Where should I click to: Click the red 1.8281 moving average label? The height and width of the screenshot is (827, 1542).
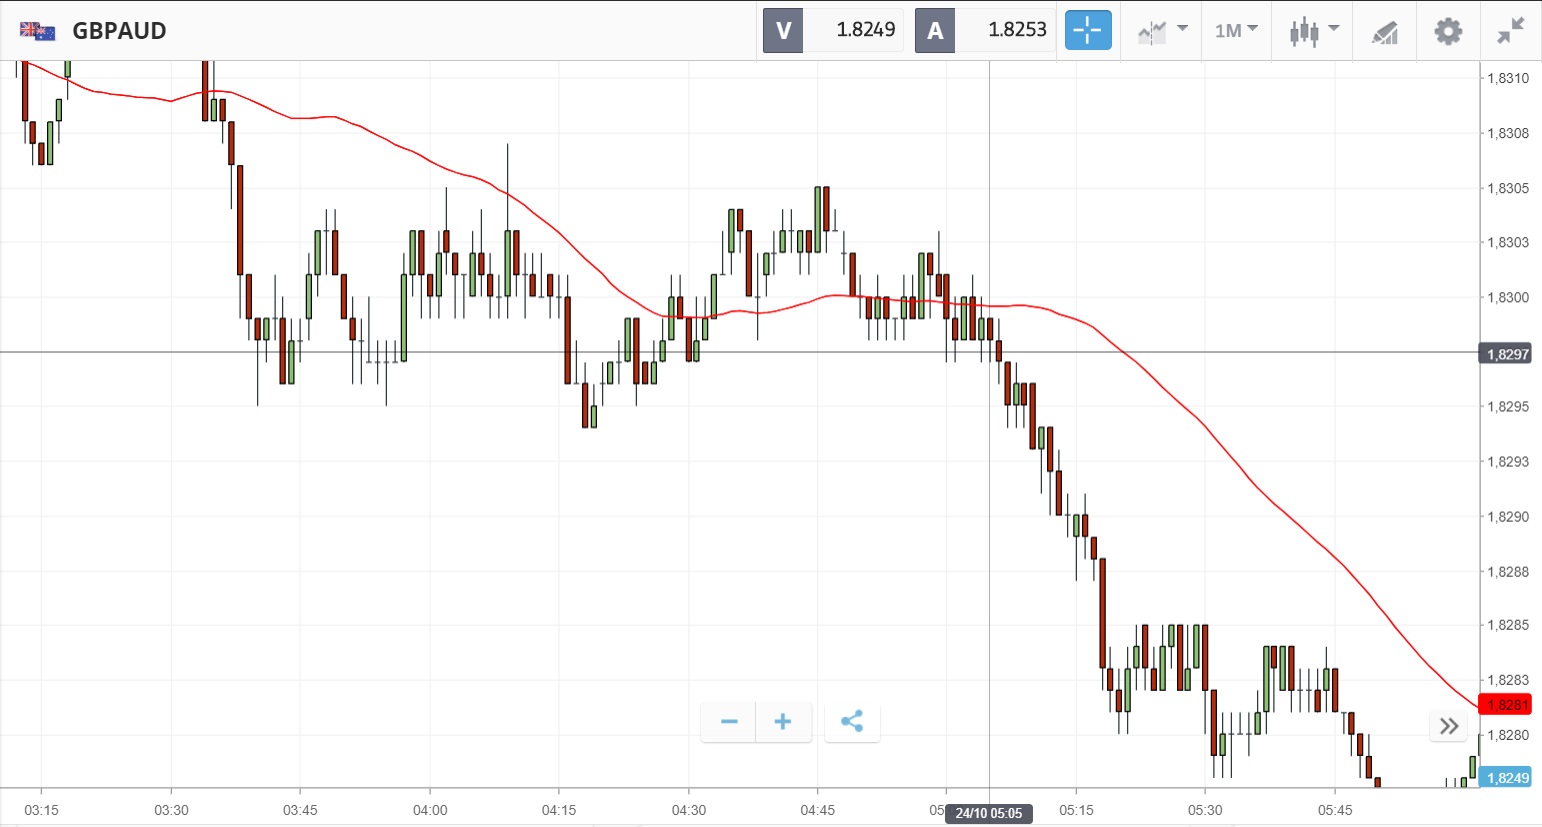[1505, 705]
